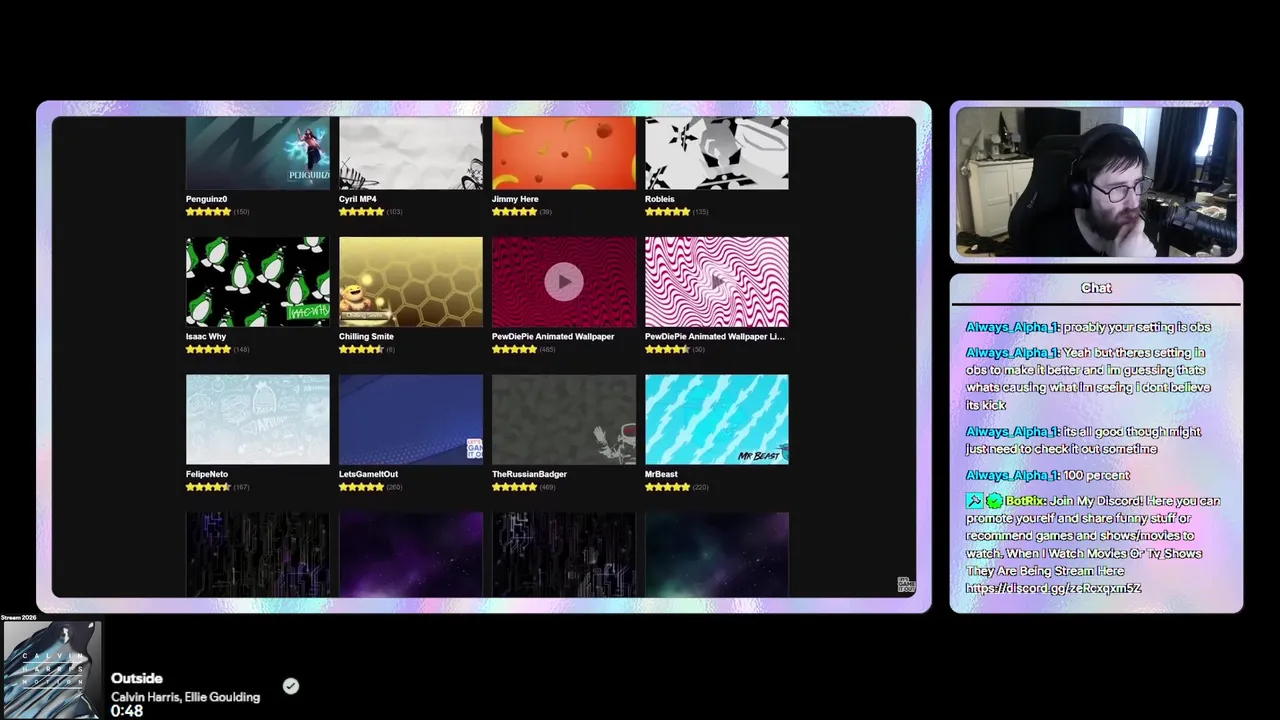The height and width of the screenshot is (720, 1280).
Task: Click the Cyril MP4 title link
Action: [x=358, y=199]
